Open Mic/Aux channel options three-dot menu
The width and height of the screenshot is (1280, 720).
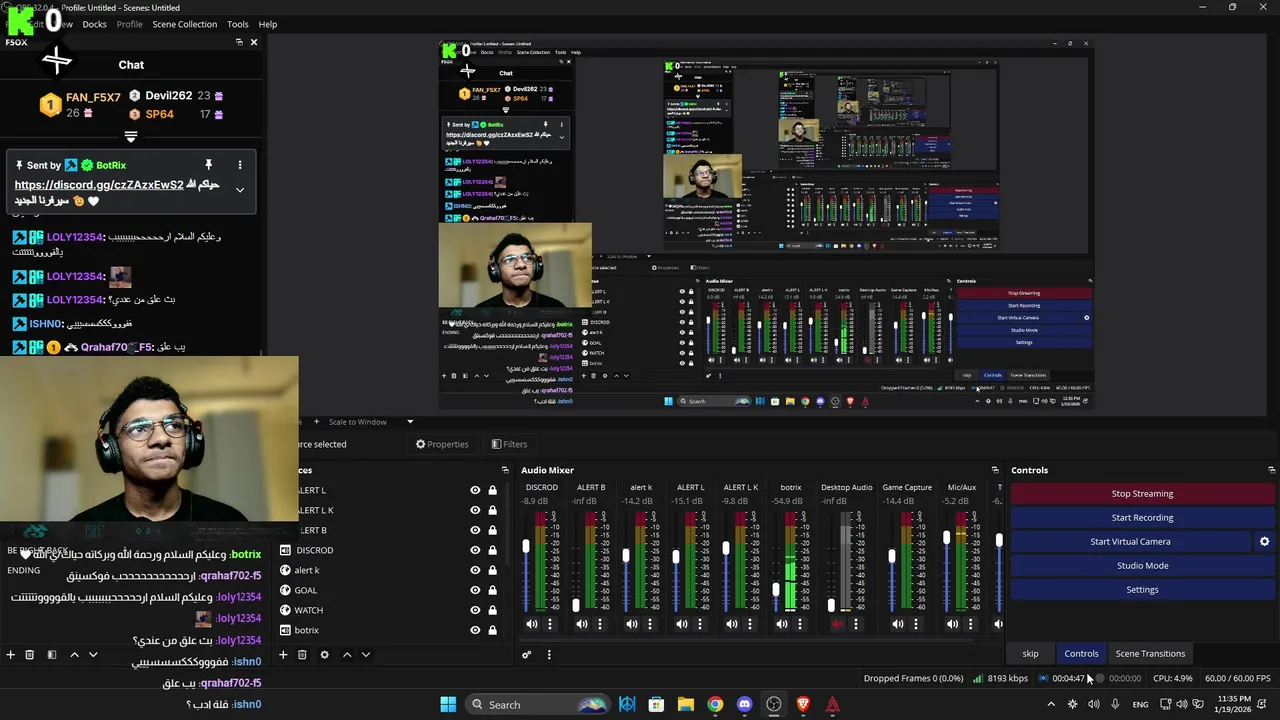pyautogui.click(x=970, y=624)
